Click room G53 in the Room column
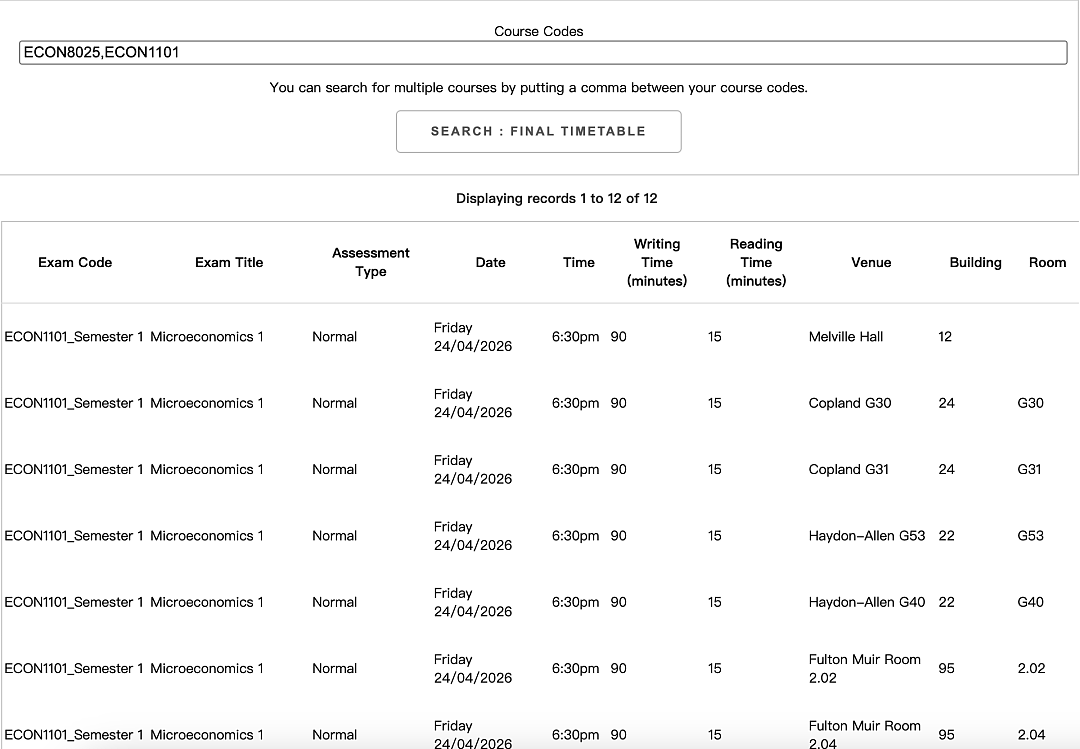This screenshot has width=1080, height=749. coord(1030,536)
